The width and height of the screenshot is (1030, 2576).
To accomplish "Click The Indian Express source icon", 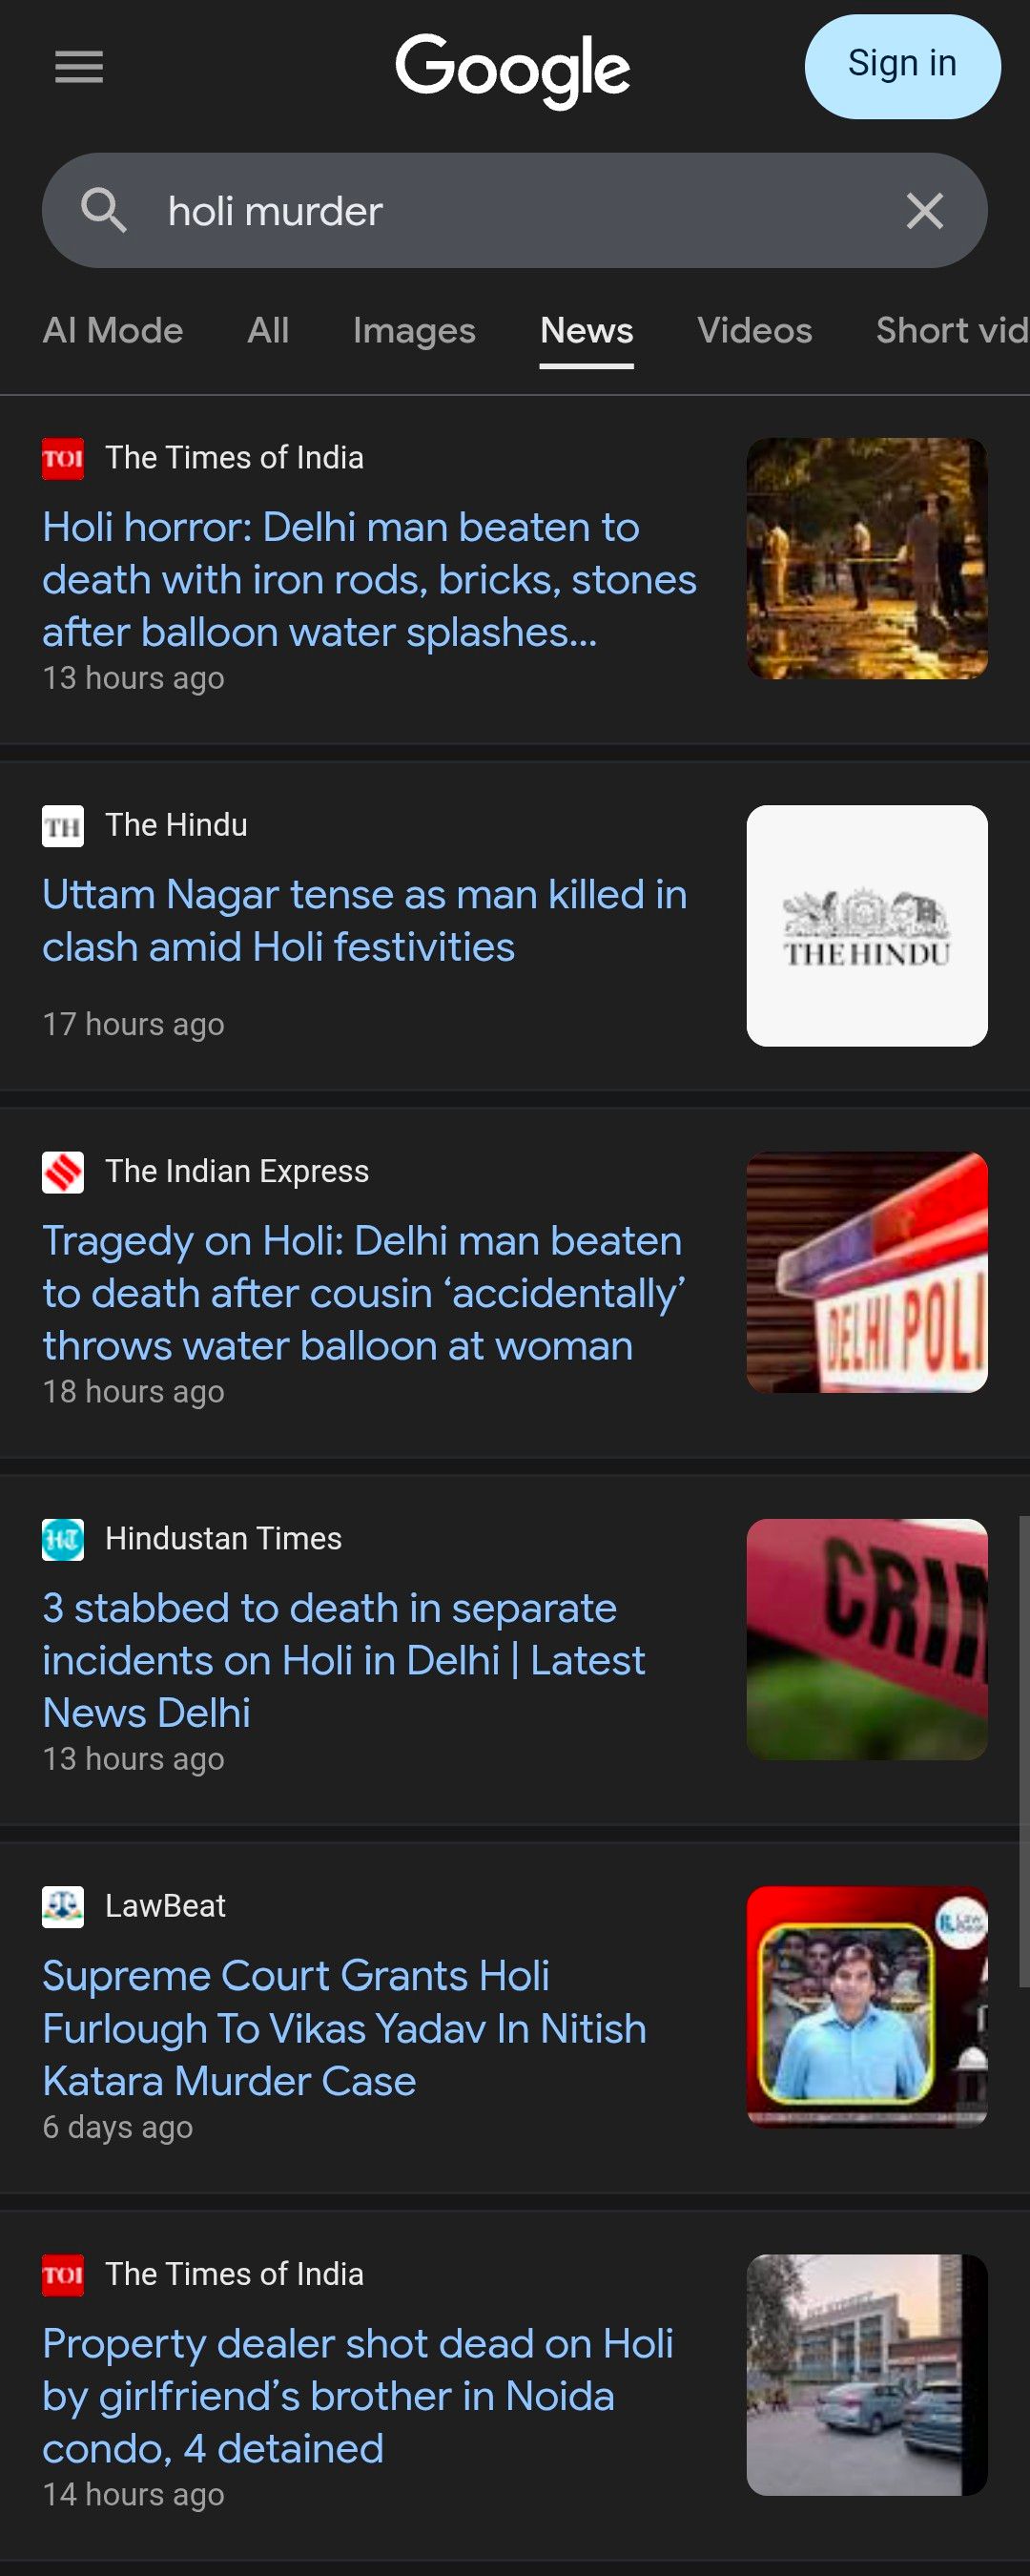I will [63, 1172].
